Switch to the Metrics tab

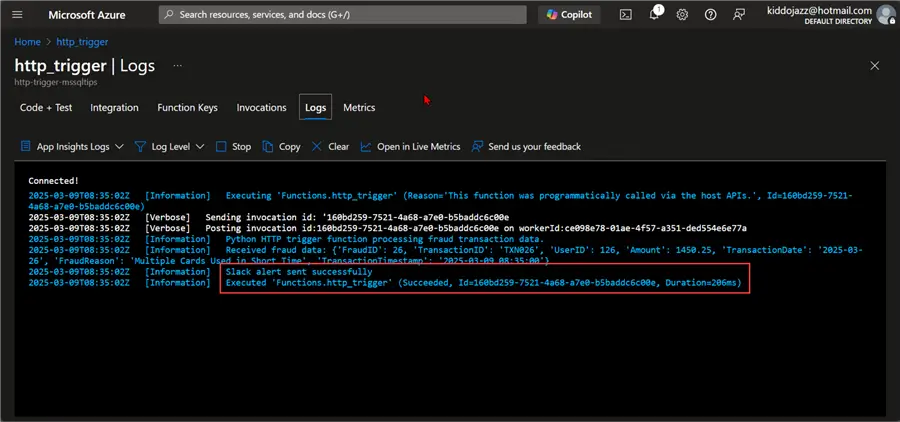pos(359,107)
